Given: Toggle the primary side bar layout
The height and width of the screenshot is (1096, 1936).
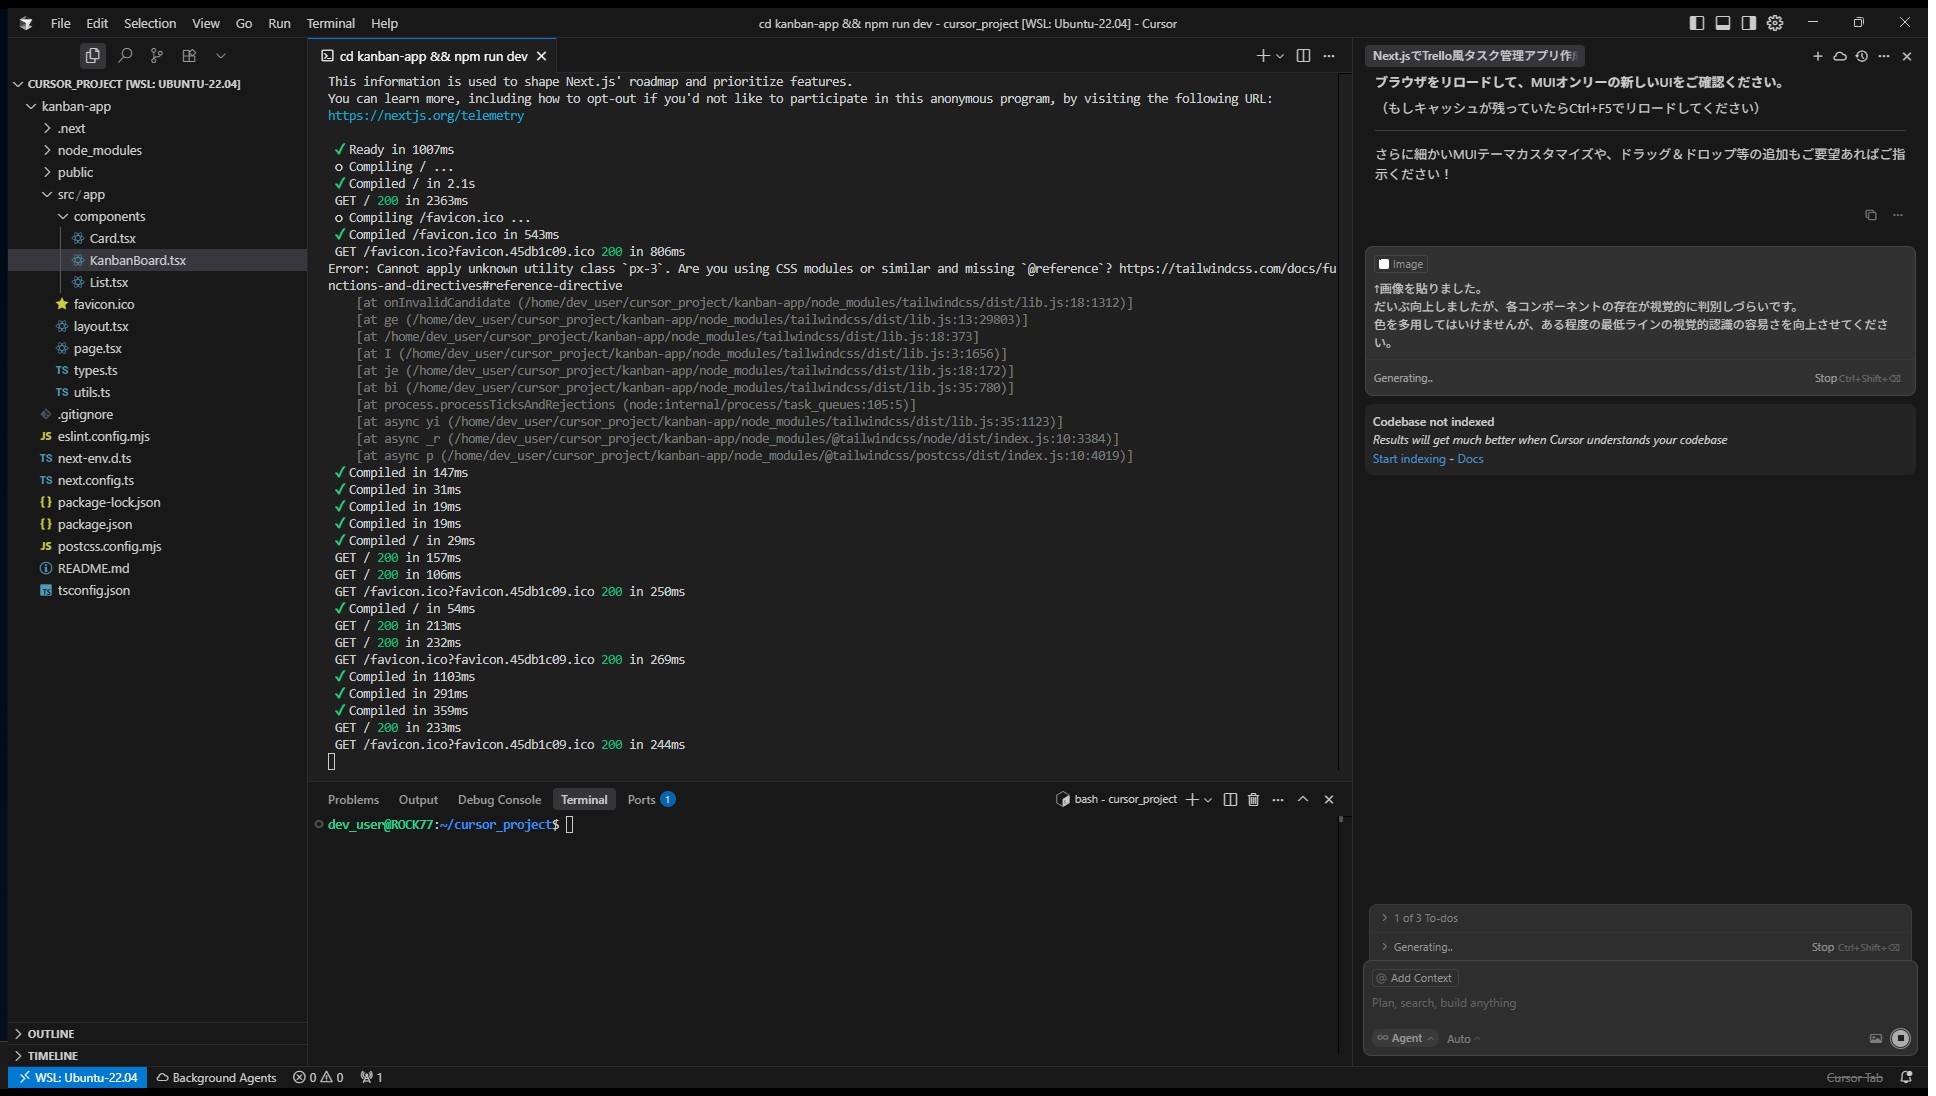Looking at the screenshot, I should click(x=1697, y=23).
